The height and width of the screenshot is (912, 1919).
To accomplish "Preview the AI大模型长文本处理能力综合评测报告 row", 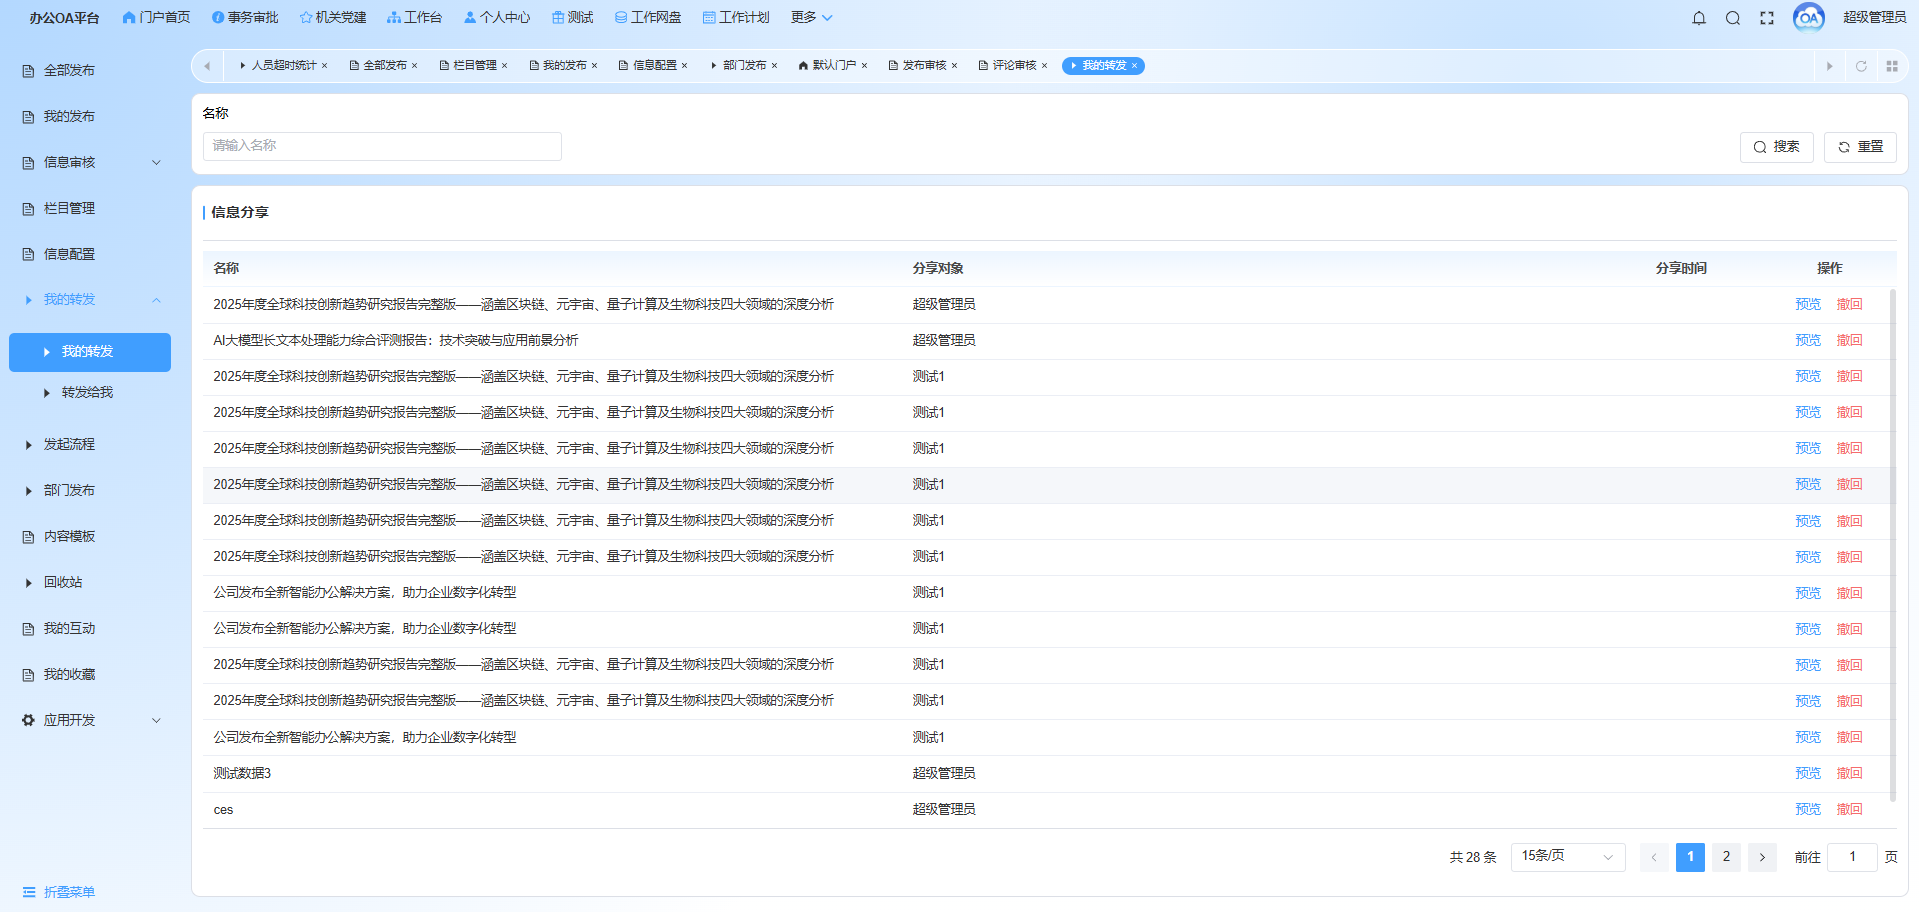I will [1808, 341].
